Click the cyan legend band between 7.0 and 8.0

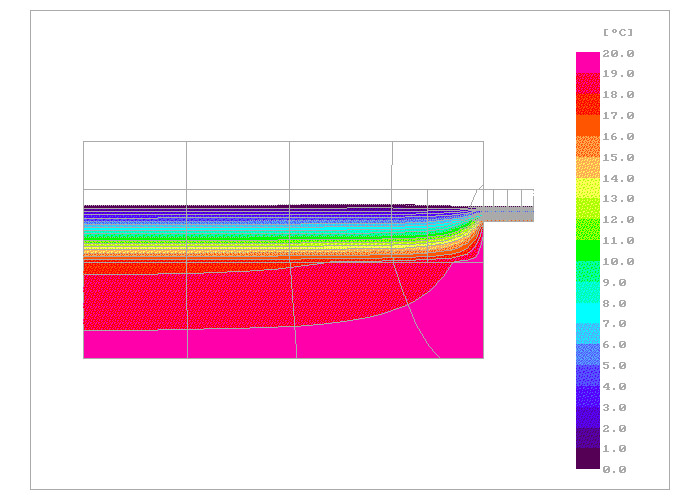click(588, 313)
